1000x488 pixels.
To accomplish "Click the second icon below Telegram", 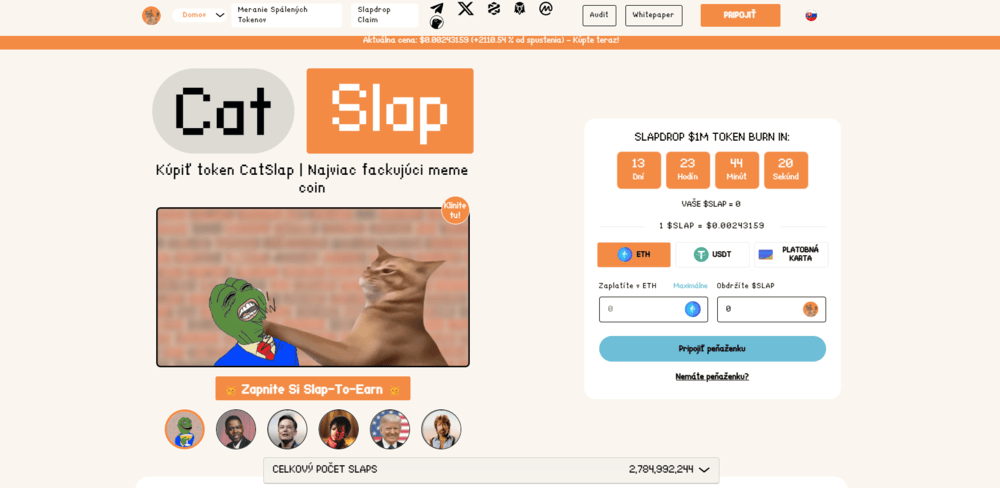I will 437,23.
